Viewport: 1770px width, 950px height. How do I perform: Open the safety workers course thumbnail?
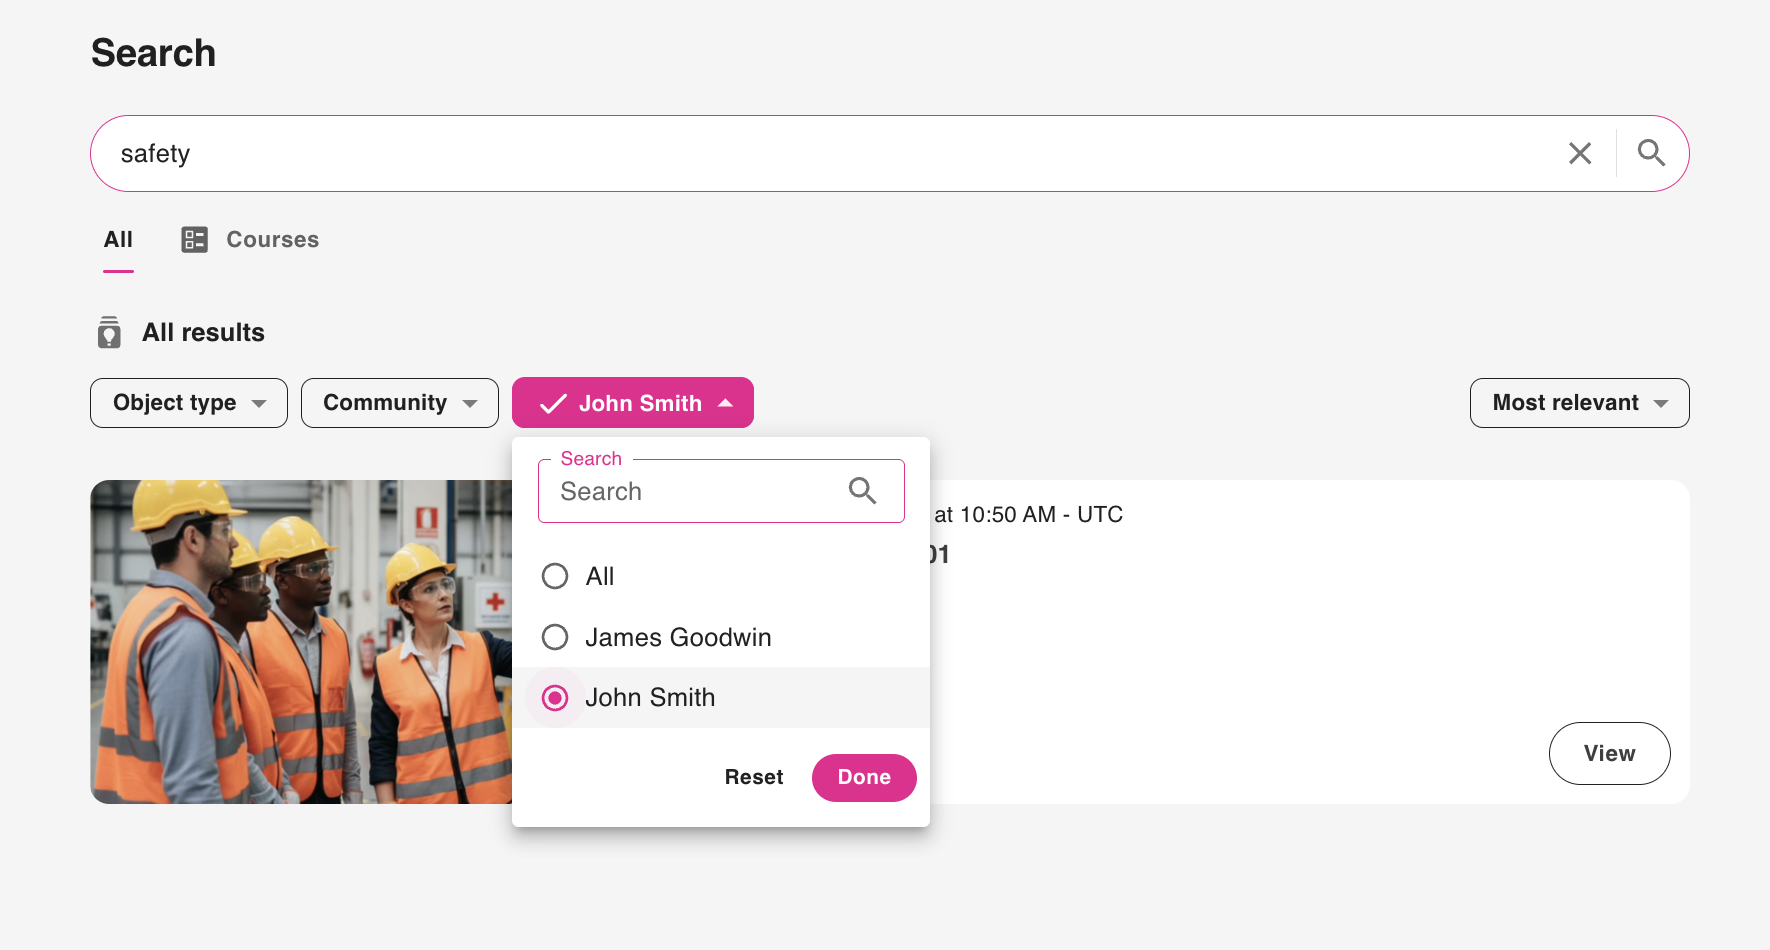(x=301, y=641)
